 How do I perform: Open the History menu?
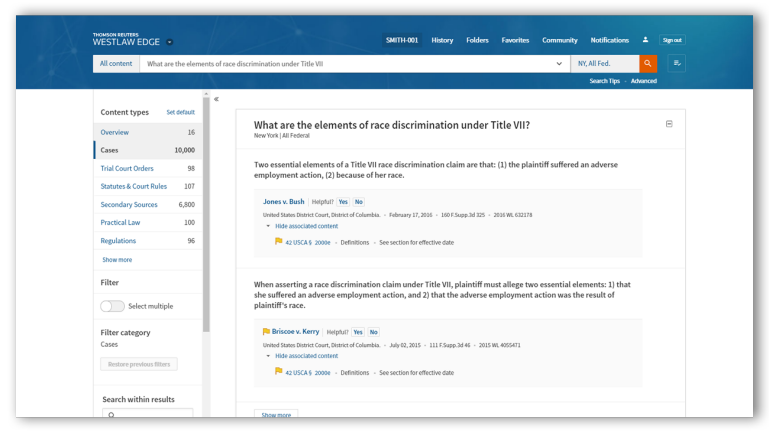pyautogui.click(x=442, y=40)
